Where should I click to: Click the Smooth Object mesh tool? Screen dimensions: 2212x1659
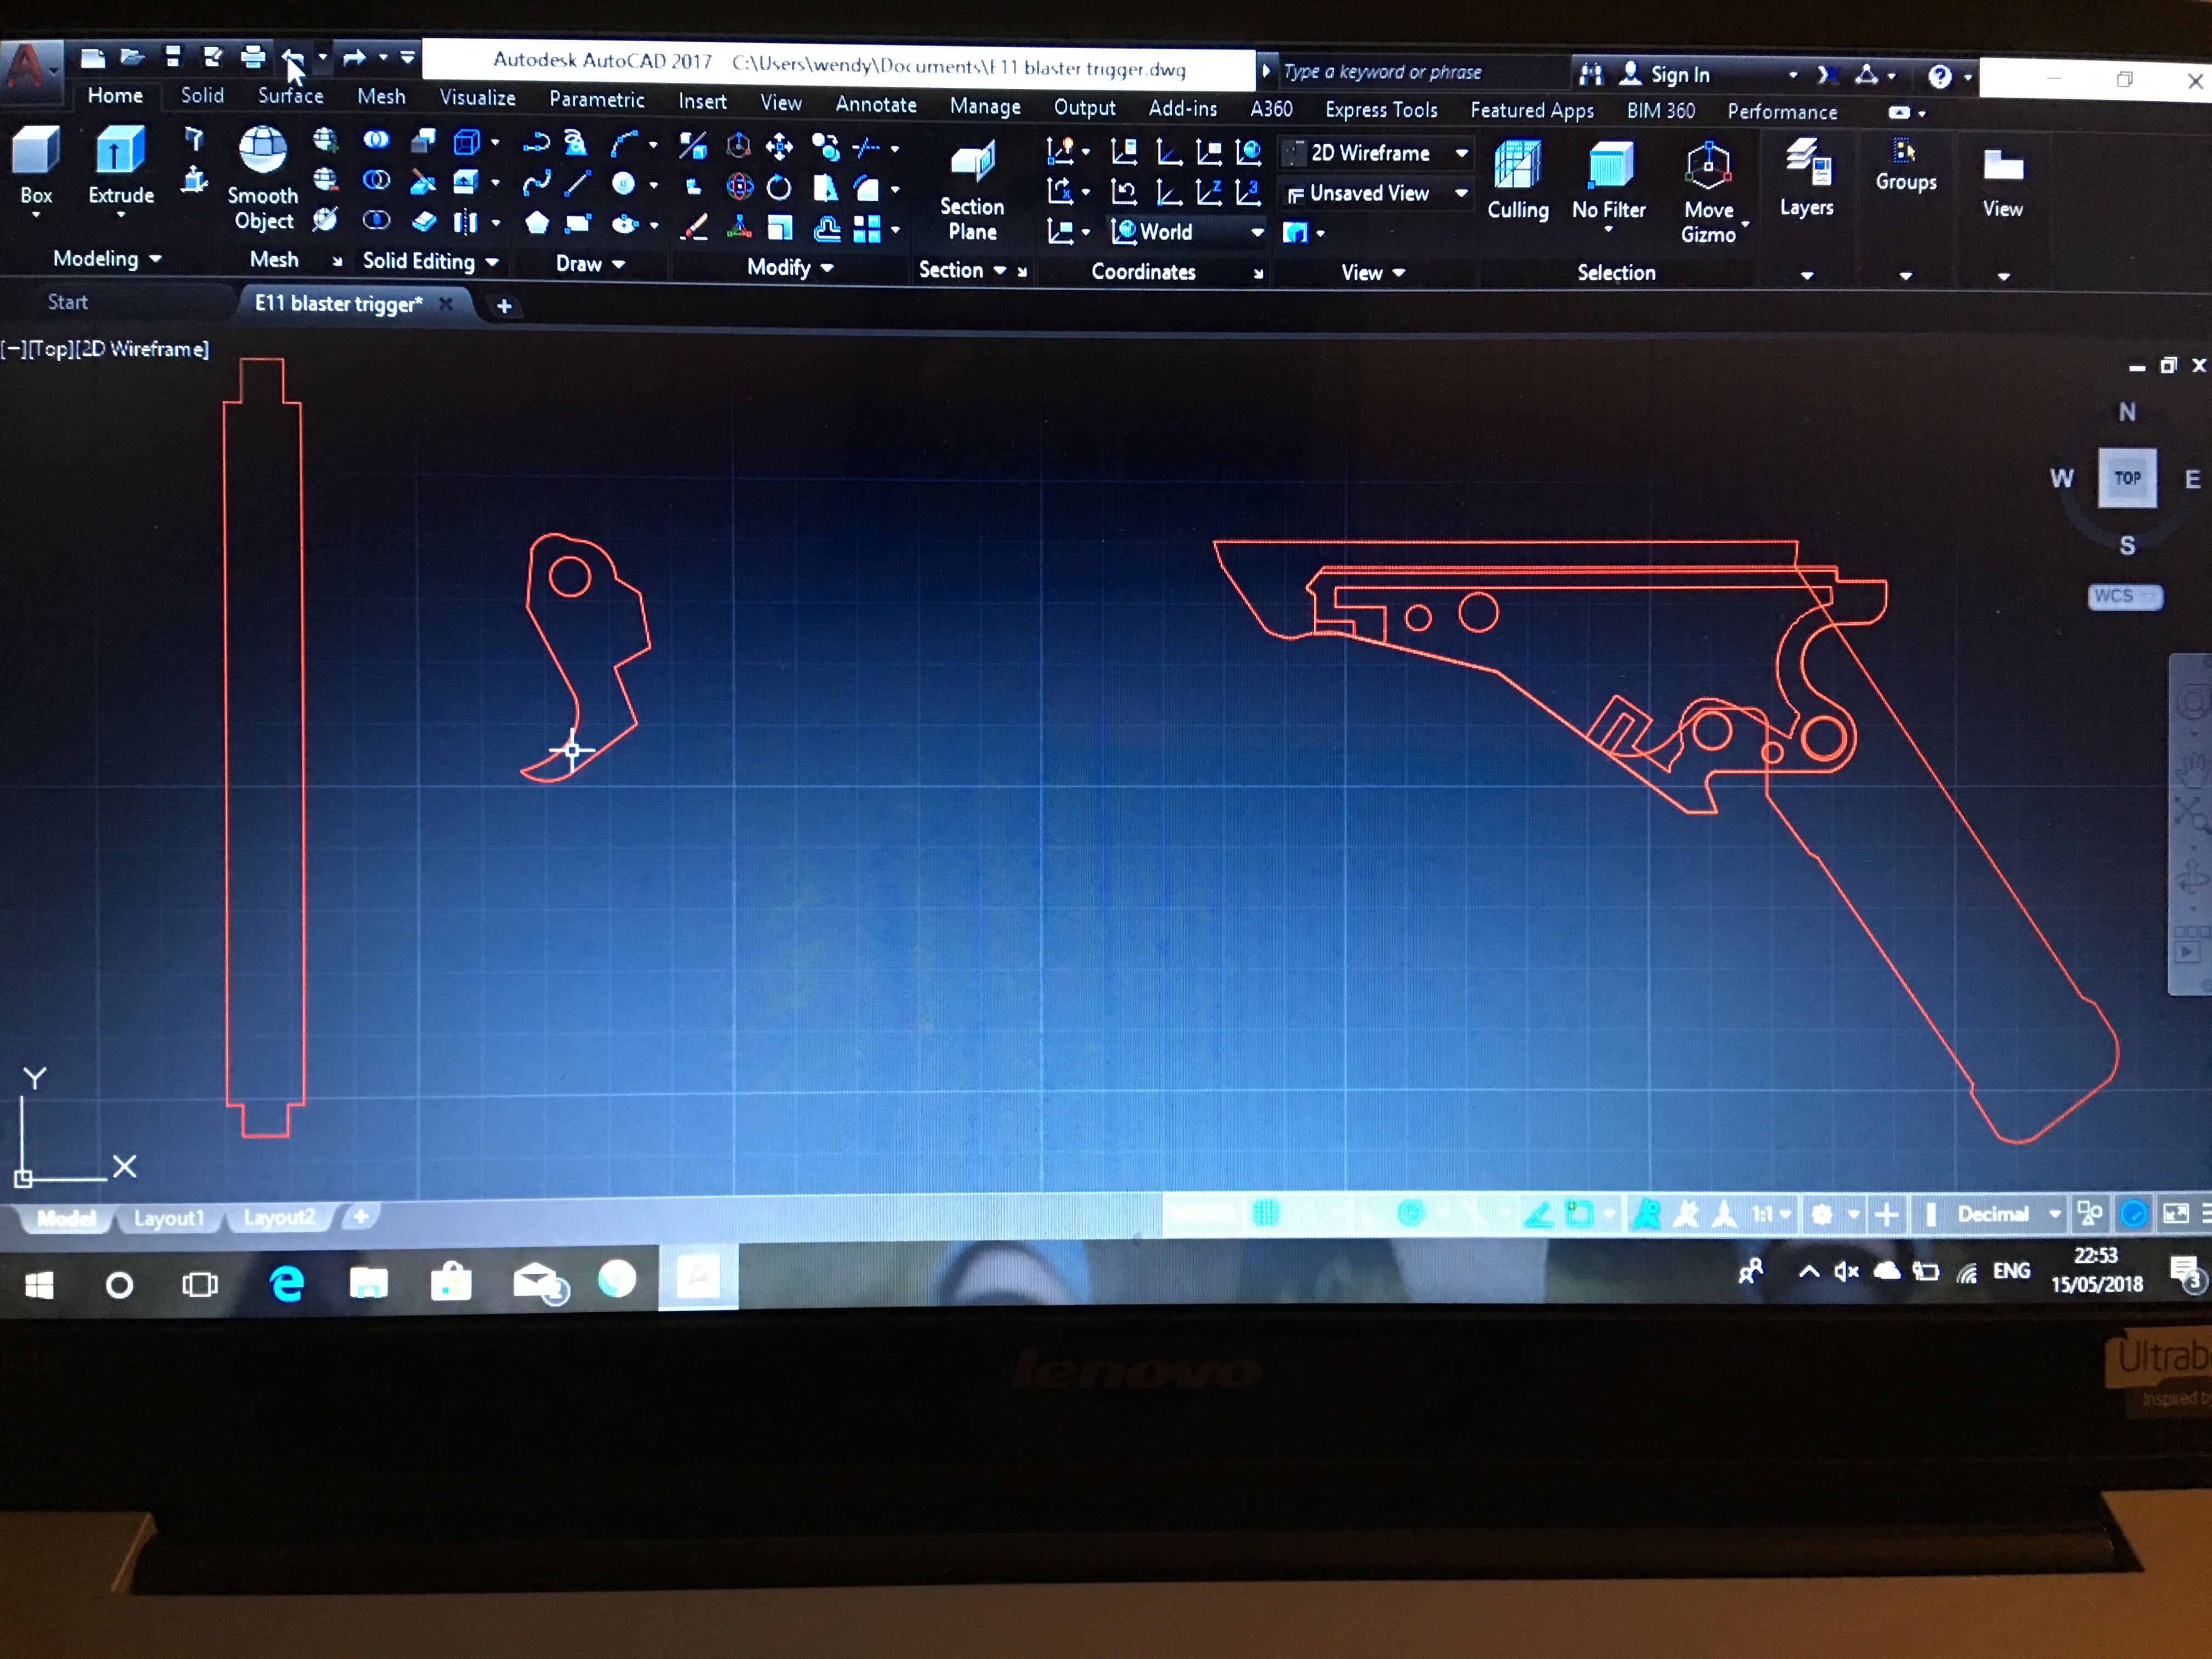click(x=263, y=178)
